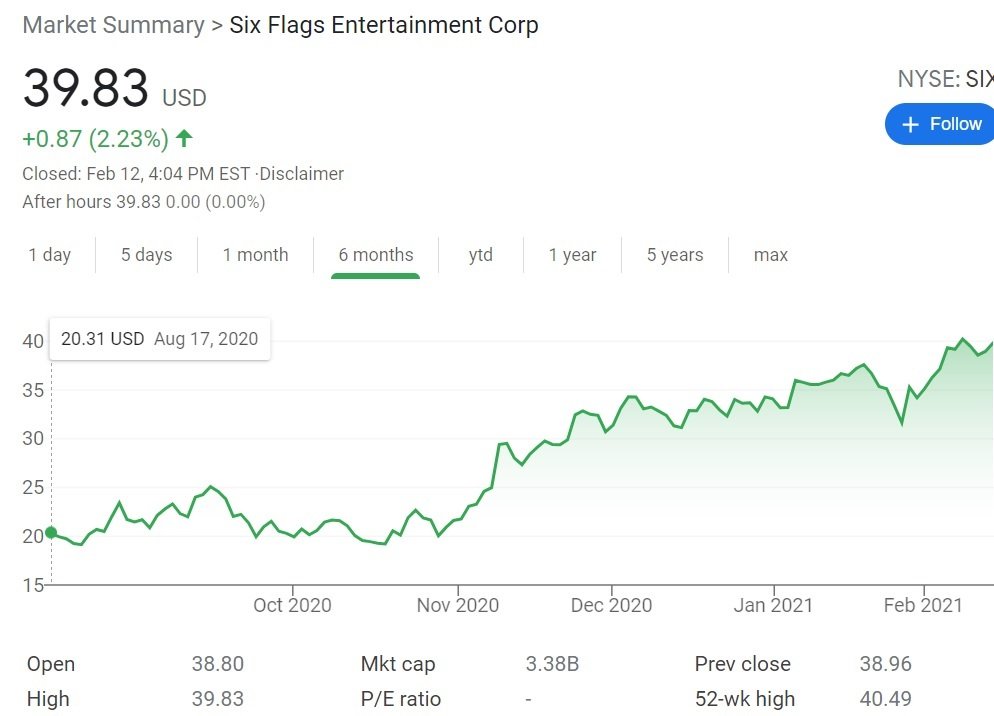Click the NYSE: SIX ticker label
The image size is (994, 716).
pos(946,79)
